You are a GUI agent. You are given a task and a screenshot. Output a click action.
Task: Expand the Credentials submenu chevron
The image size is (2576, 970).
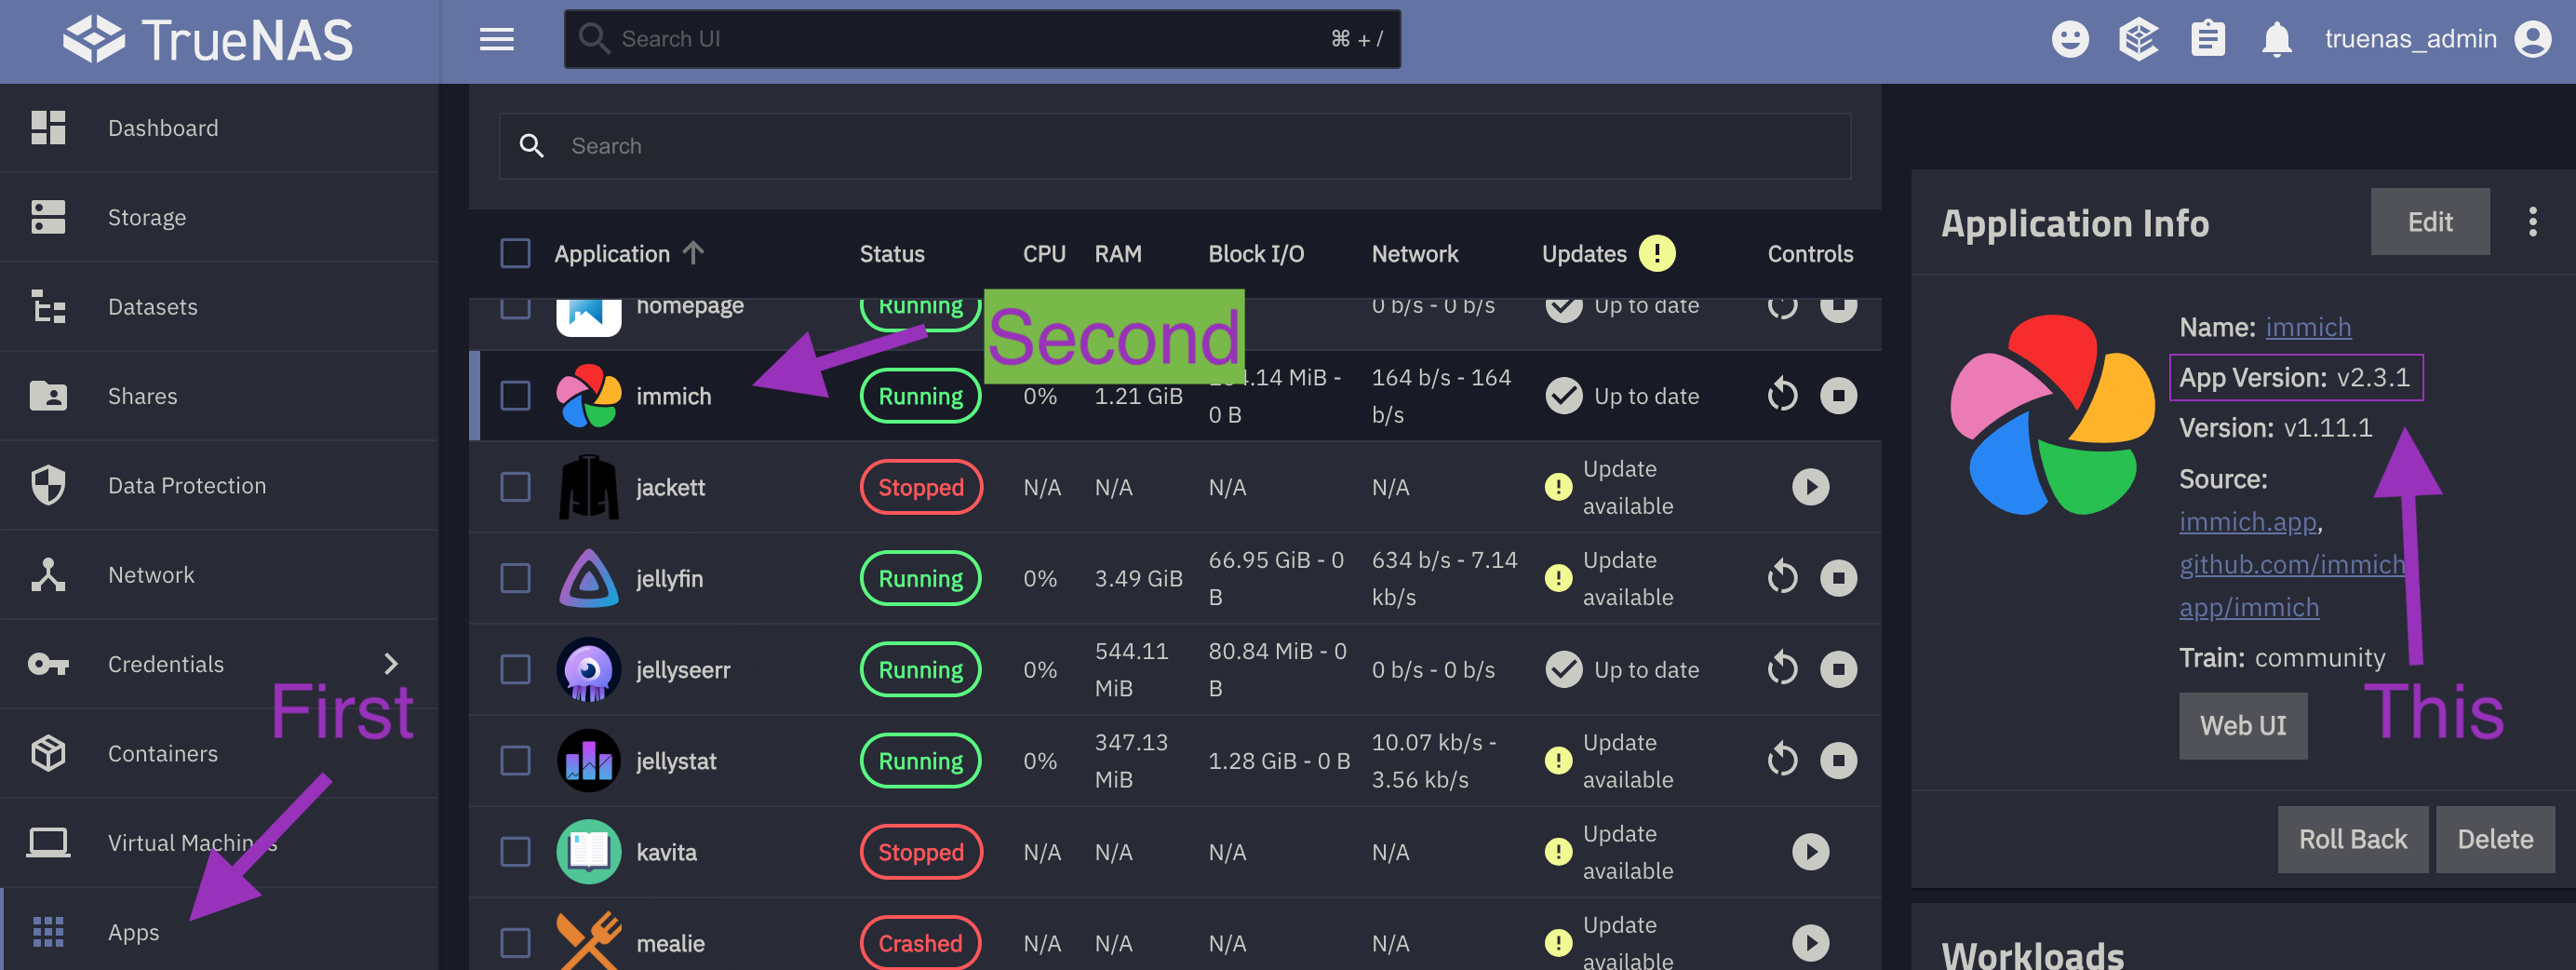click(x=391, y=664)
